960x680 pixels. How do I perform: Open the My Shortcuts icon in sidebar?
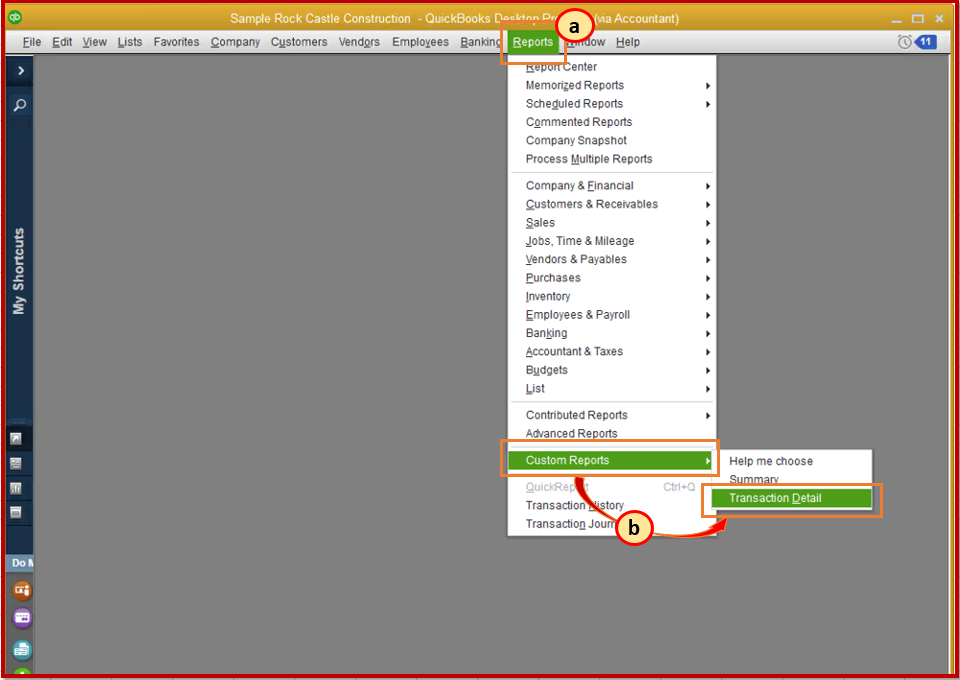pyautogui.click(x=16, y=438)
